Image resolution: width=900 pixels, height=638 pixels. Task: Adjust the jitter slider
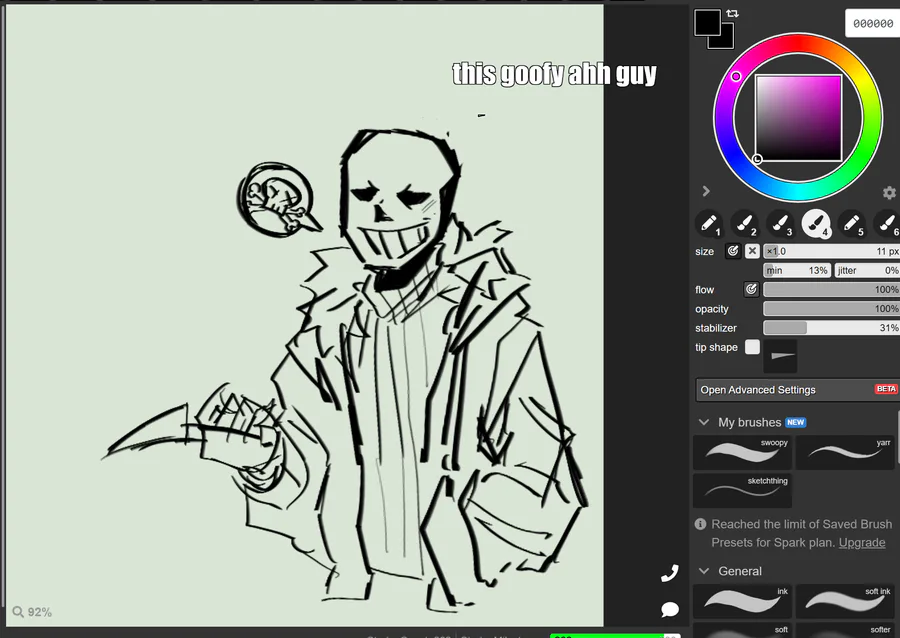[x=867, y=270]
